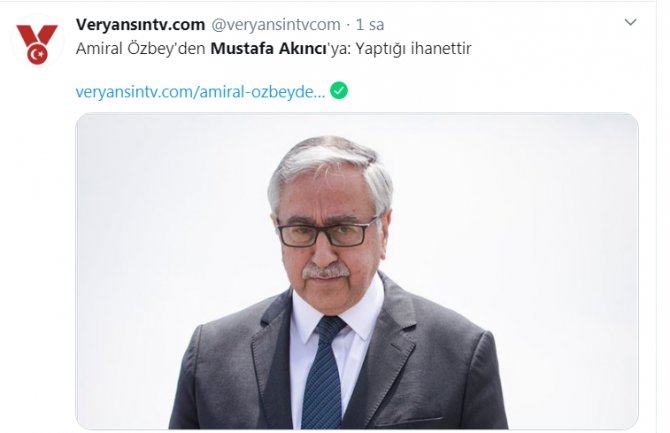Select the man's glasses in the preview image
670x433 pixels.
point(326,233)
